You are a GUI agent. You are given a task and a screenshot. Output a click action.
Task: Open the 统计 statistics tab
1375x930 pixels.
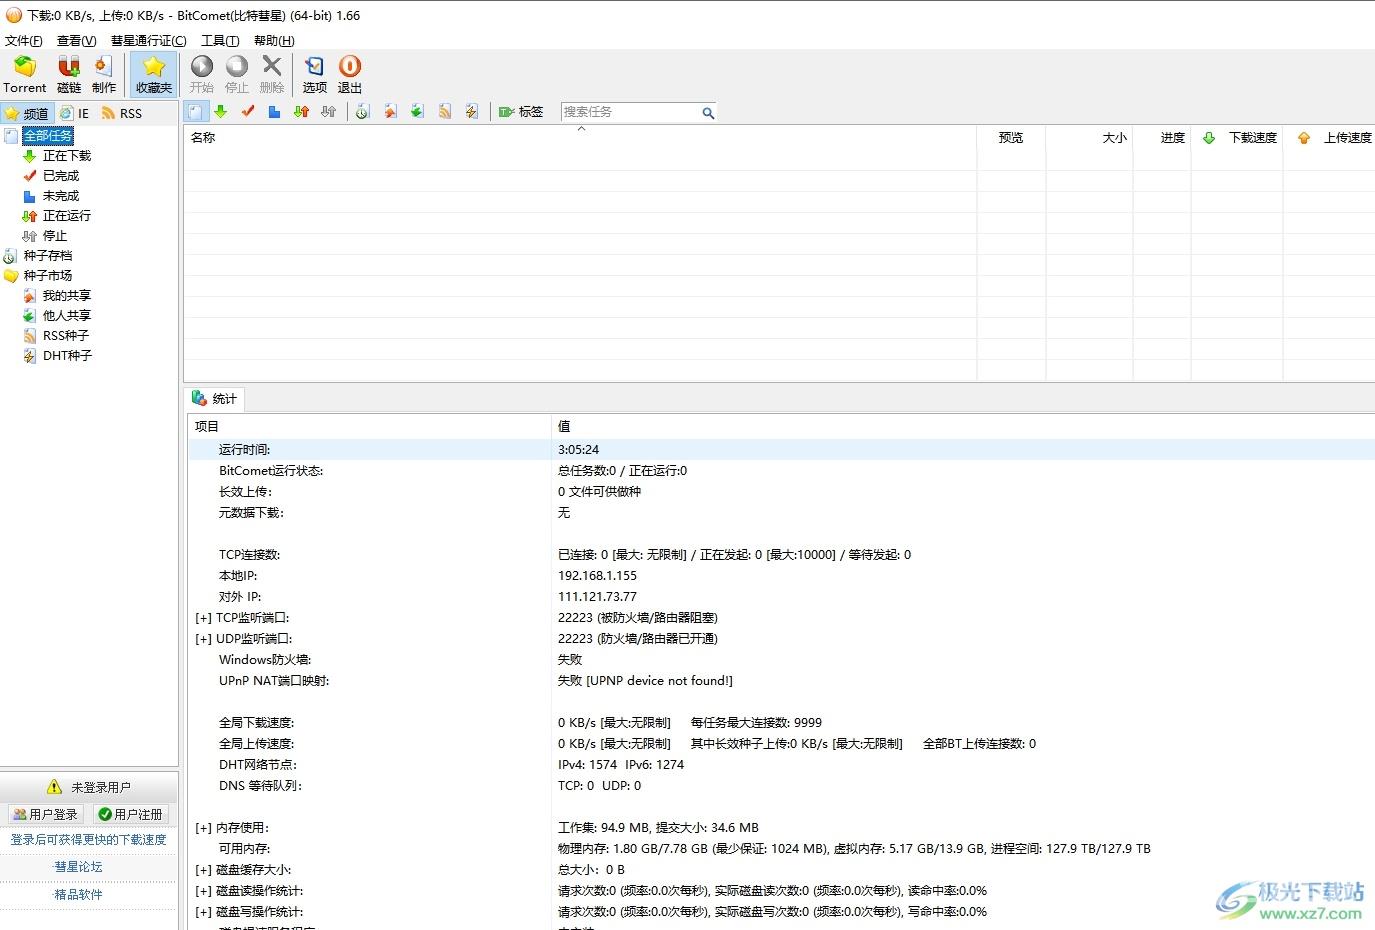215,399
